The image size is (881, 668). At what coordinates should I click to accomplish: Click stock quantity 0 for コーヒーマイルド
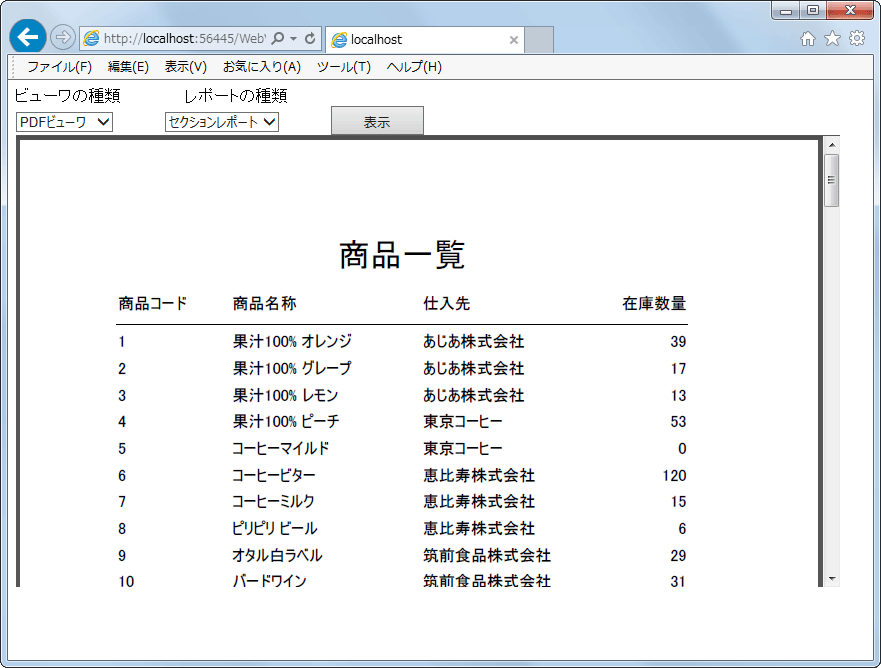[682, 448]
